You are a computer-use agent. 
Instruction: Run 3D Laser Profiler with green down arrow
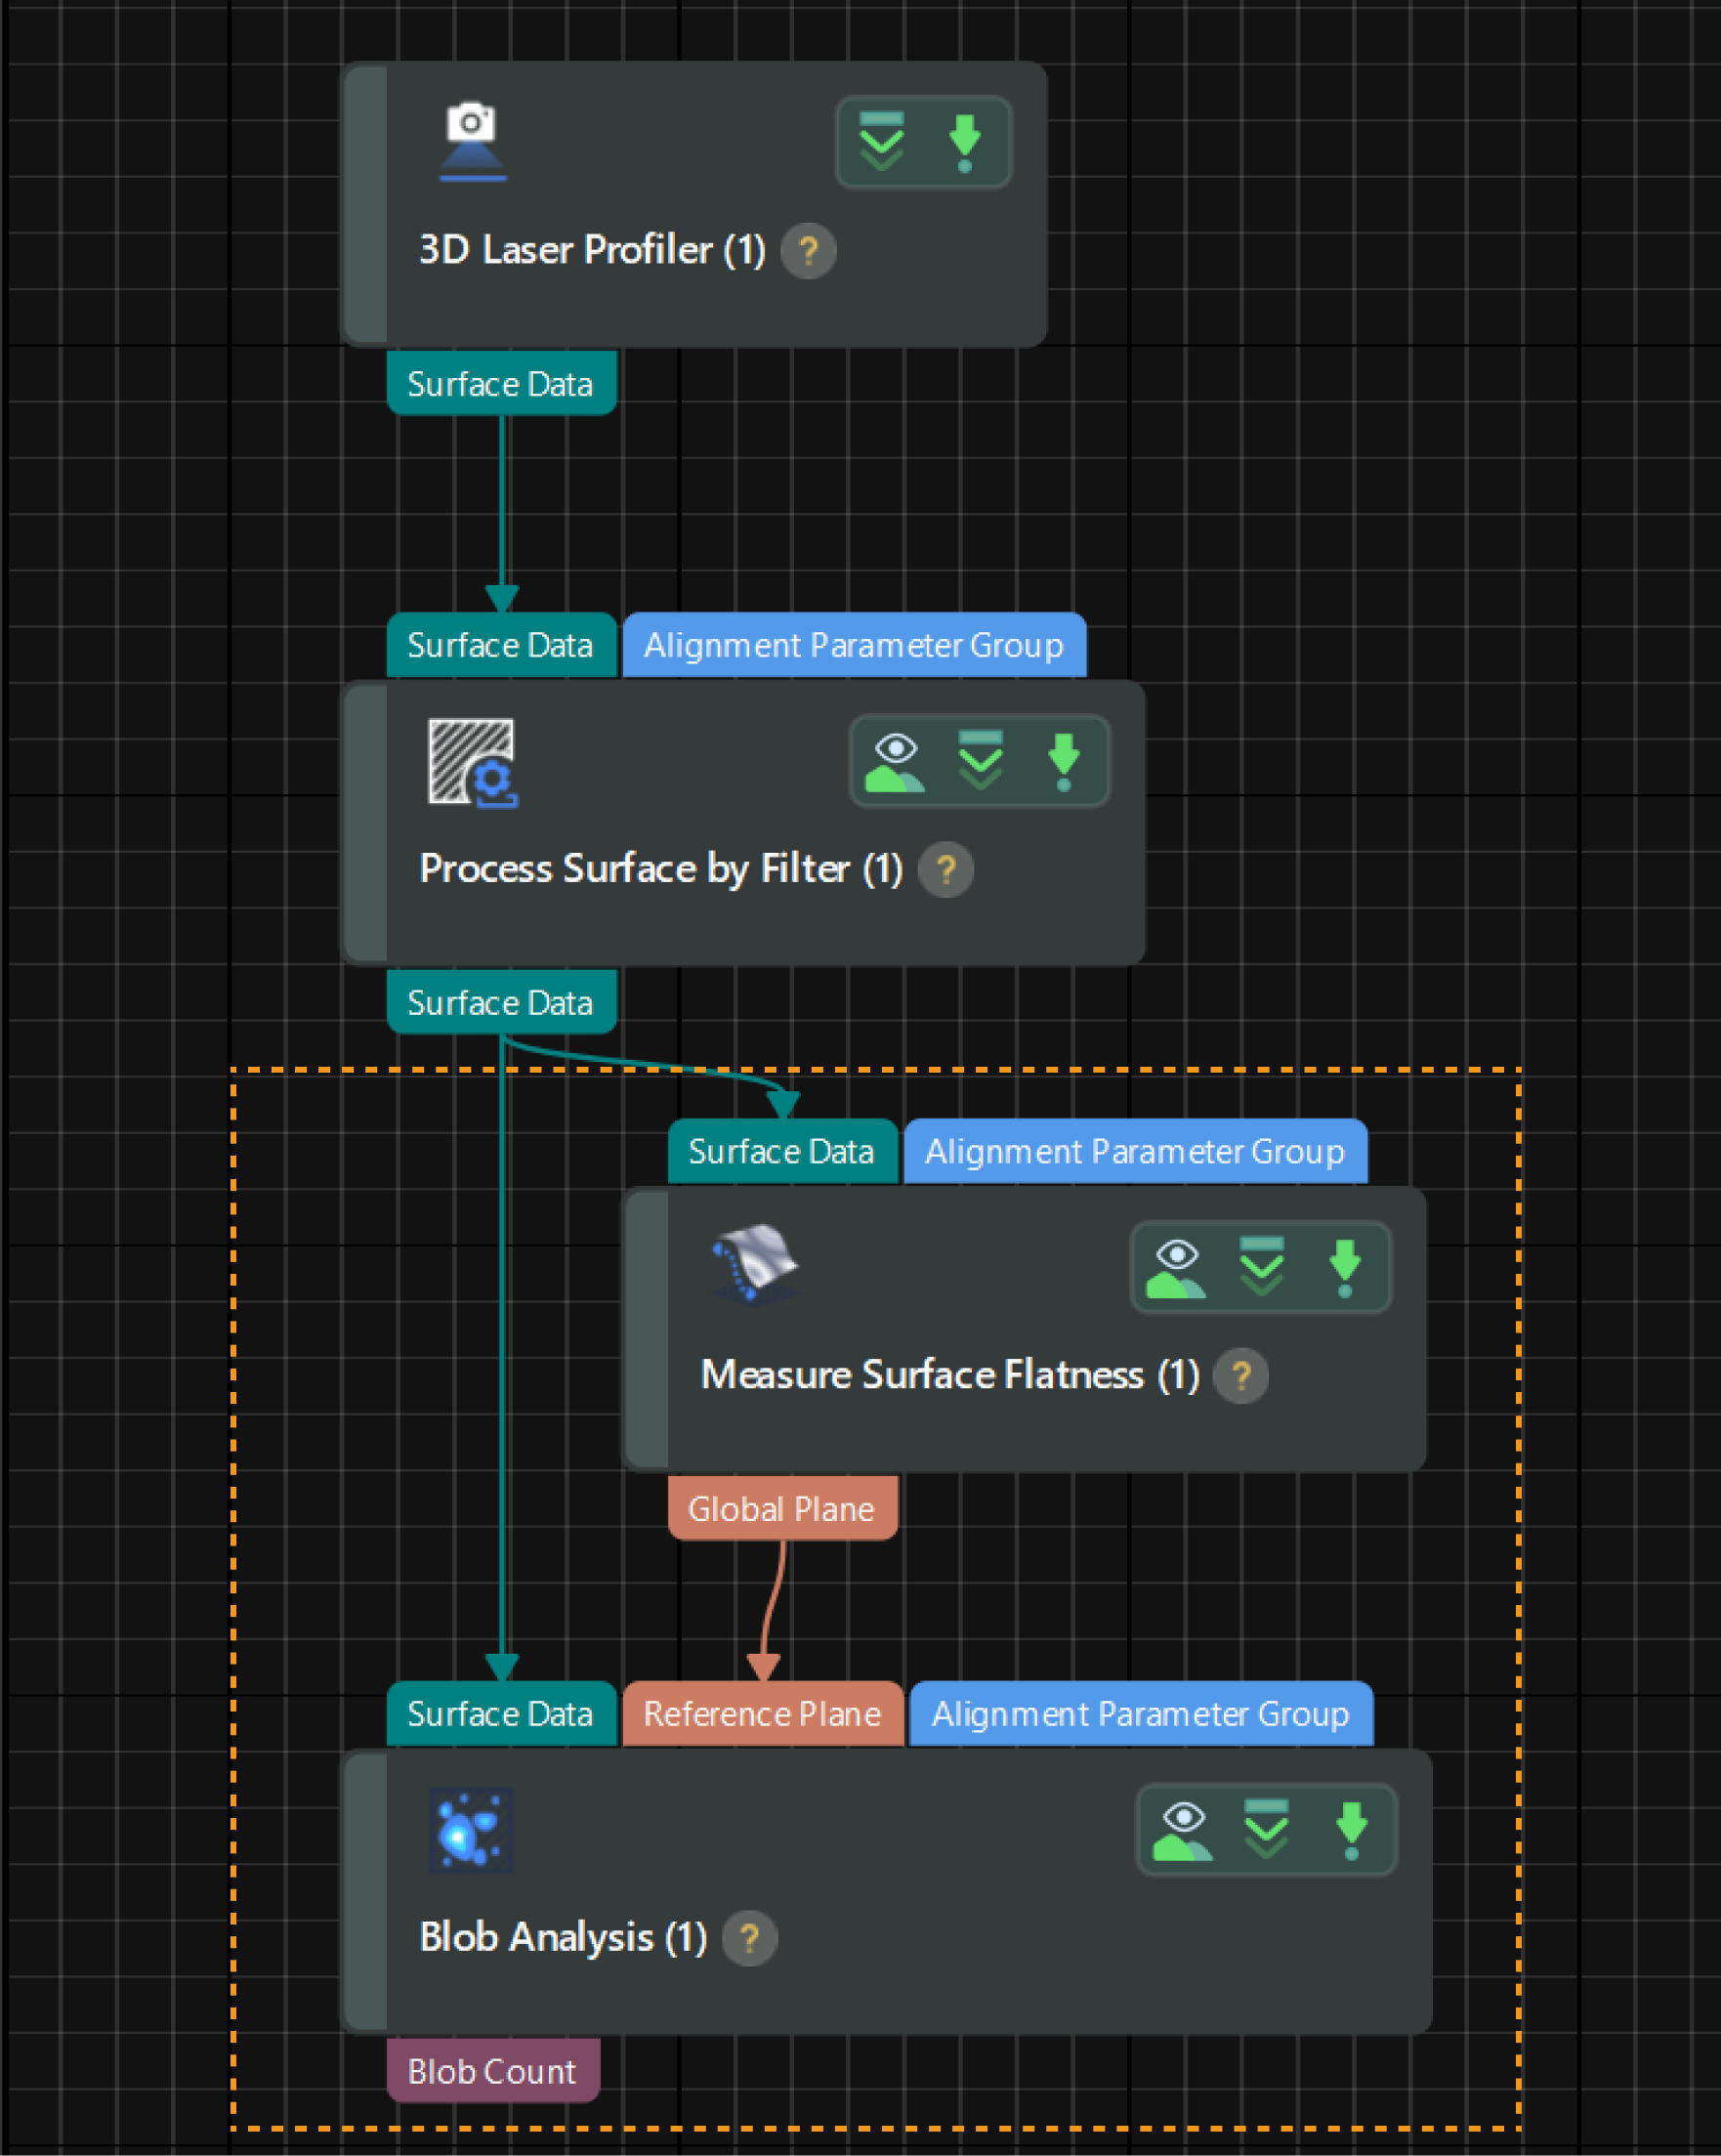[x=964, y=142]
